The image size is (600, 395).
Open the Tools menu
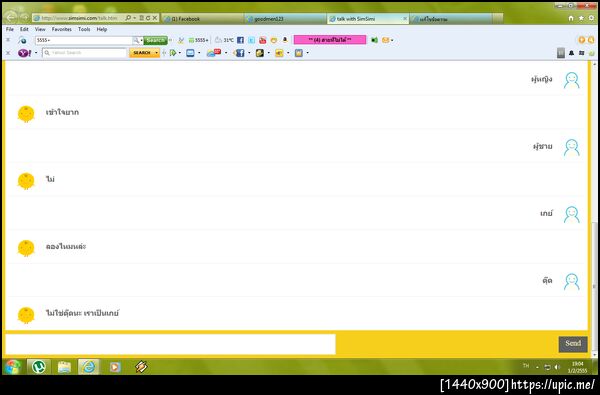(x=84, y=29)
